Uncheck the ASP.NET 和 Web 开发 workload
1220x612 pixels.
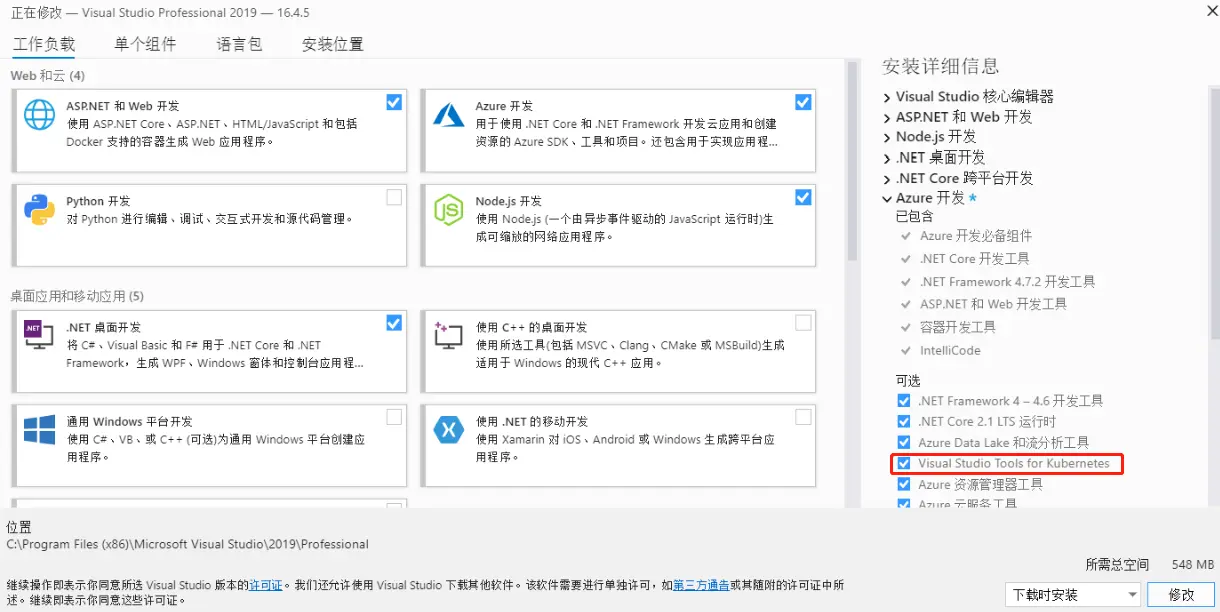[x=394, y=102]
